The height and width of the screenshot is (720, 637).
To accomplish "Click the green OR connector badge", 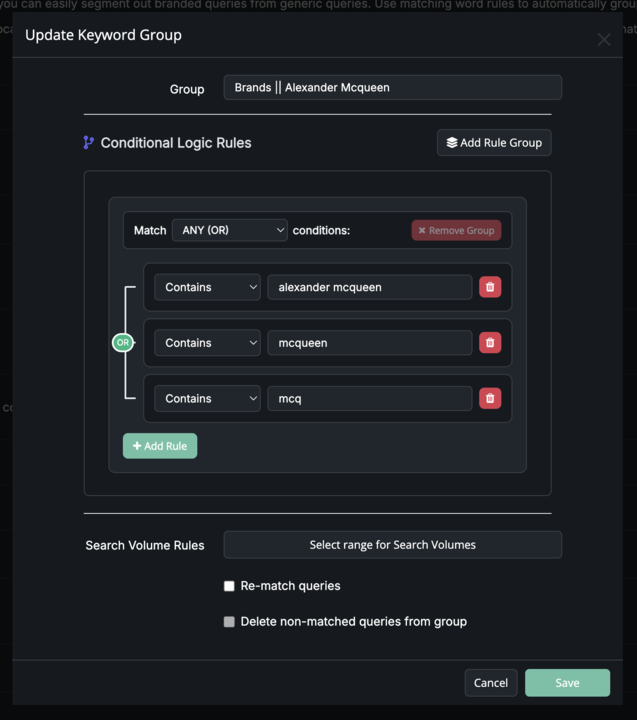I will tap(122, 343).
